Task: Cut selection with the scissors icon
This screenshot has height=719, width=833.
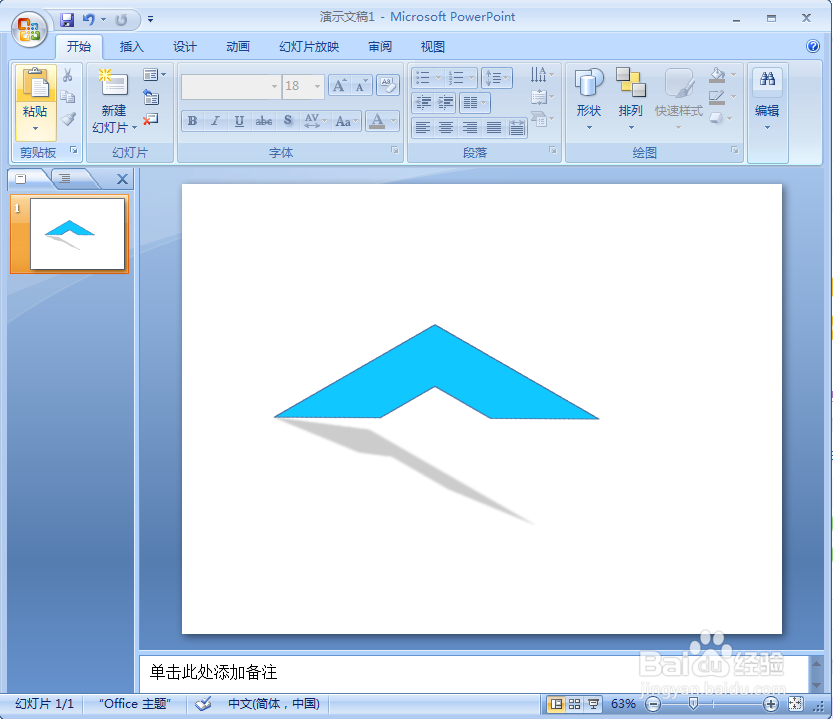Action: click(67, 75)
